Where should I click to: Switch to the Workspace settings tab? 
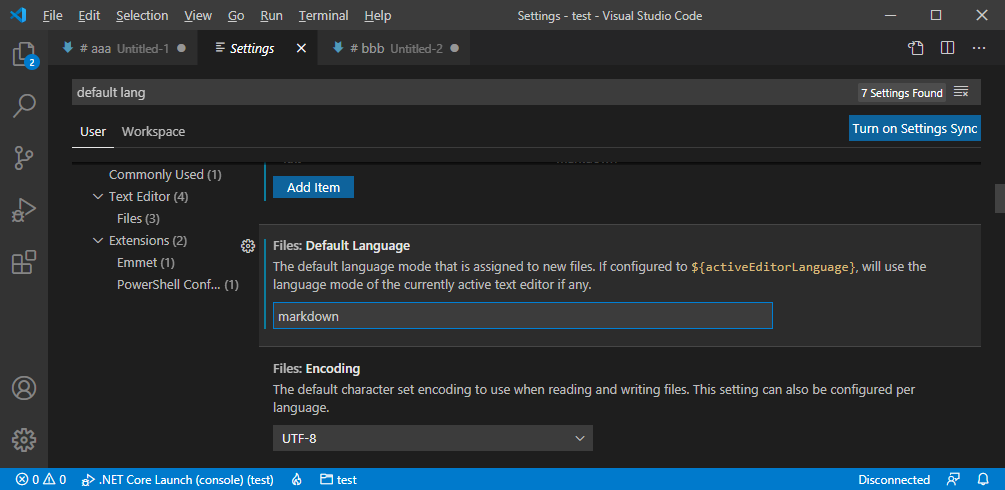click(153, 131)
